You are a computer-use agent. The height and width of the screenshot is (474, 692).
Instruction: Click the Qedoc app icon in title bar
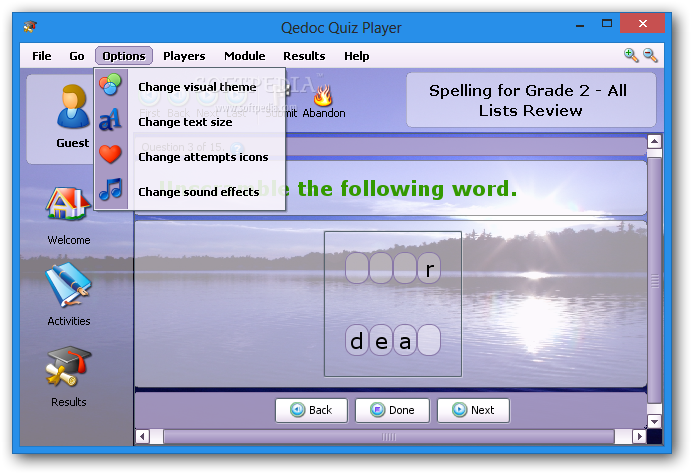[x=30, y=27]
